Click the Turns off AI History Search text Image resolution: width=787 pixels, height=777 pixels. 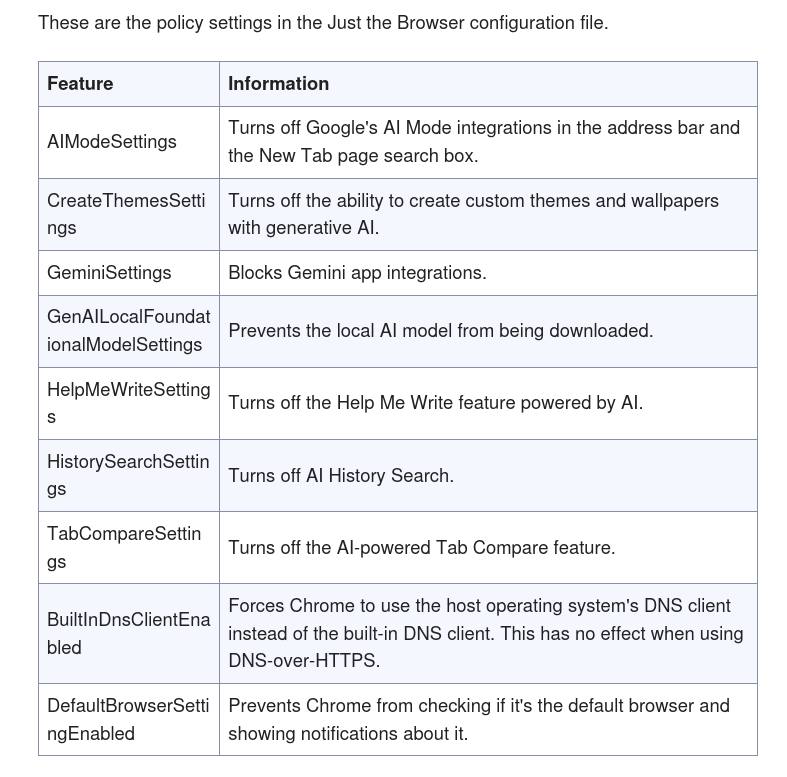point(341,476)
